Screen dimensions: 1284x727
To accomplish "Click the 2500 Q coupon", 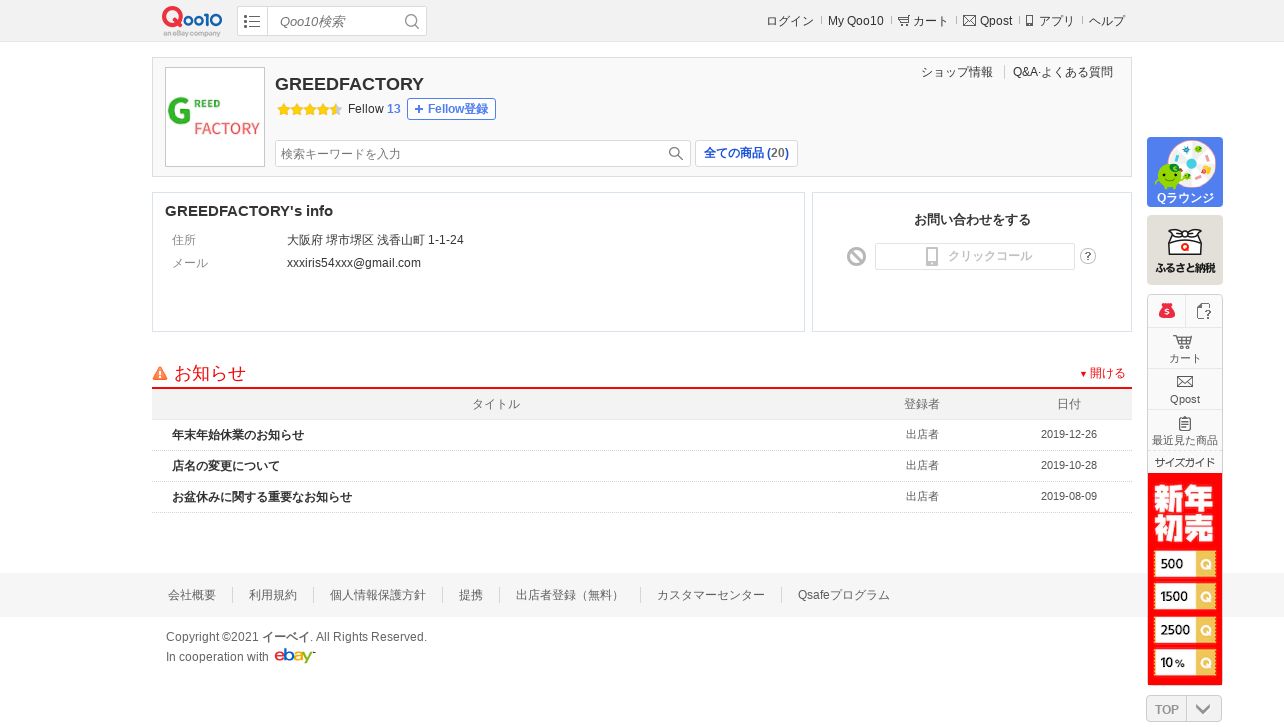I will point(1185,631).
